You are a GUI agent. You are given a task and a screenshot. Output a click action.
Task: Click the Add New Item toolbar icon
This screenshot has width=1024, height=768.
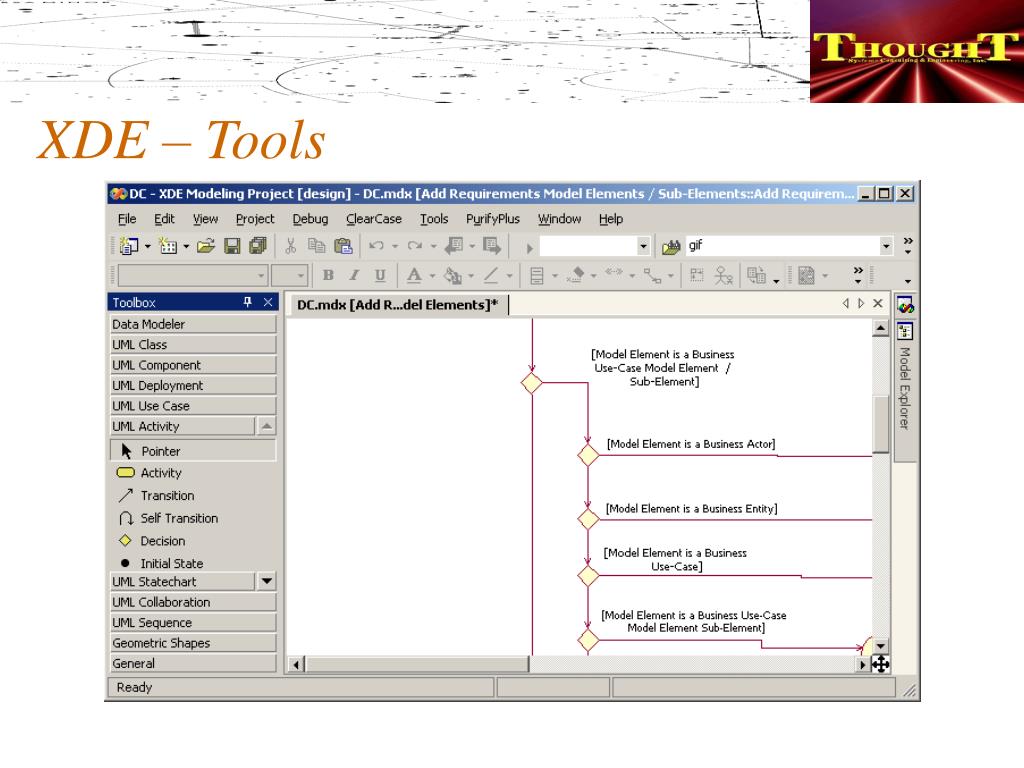(x=168, y=246)
